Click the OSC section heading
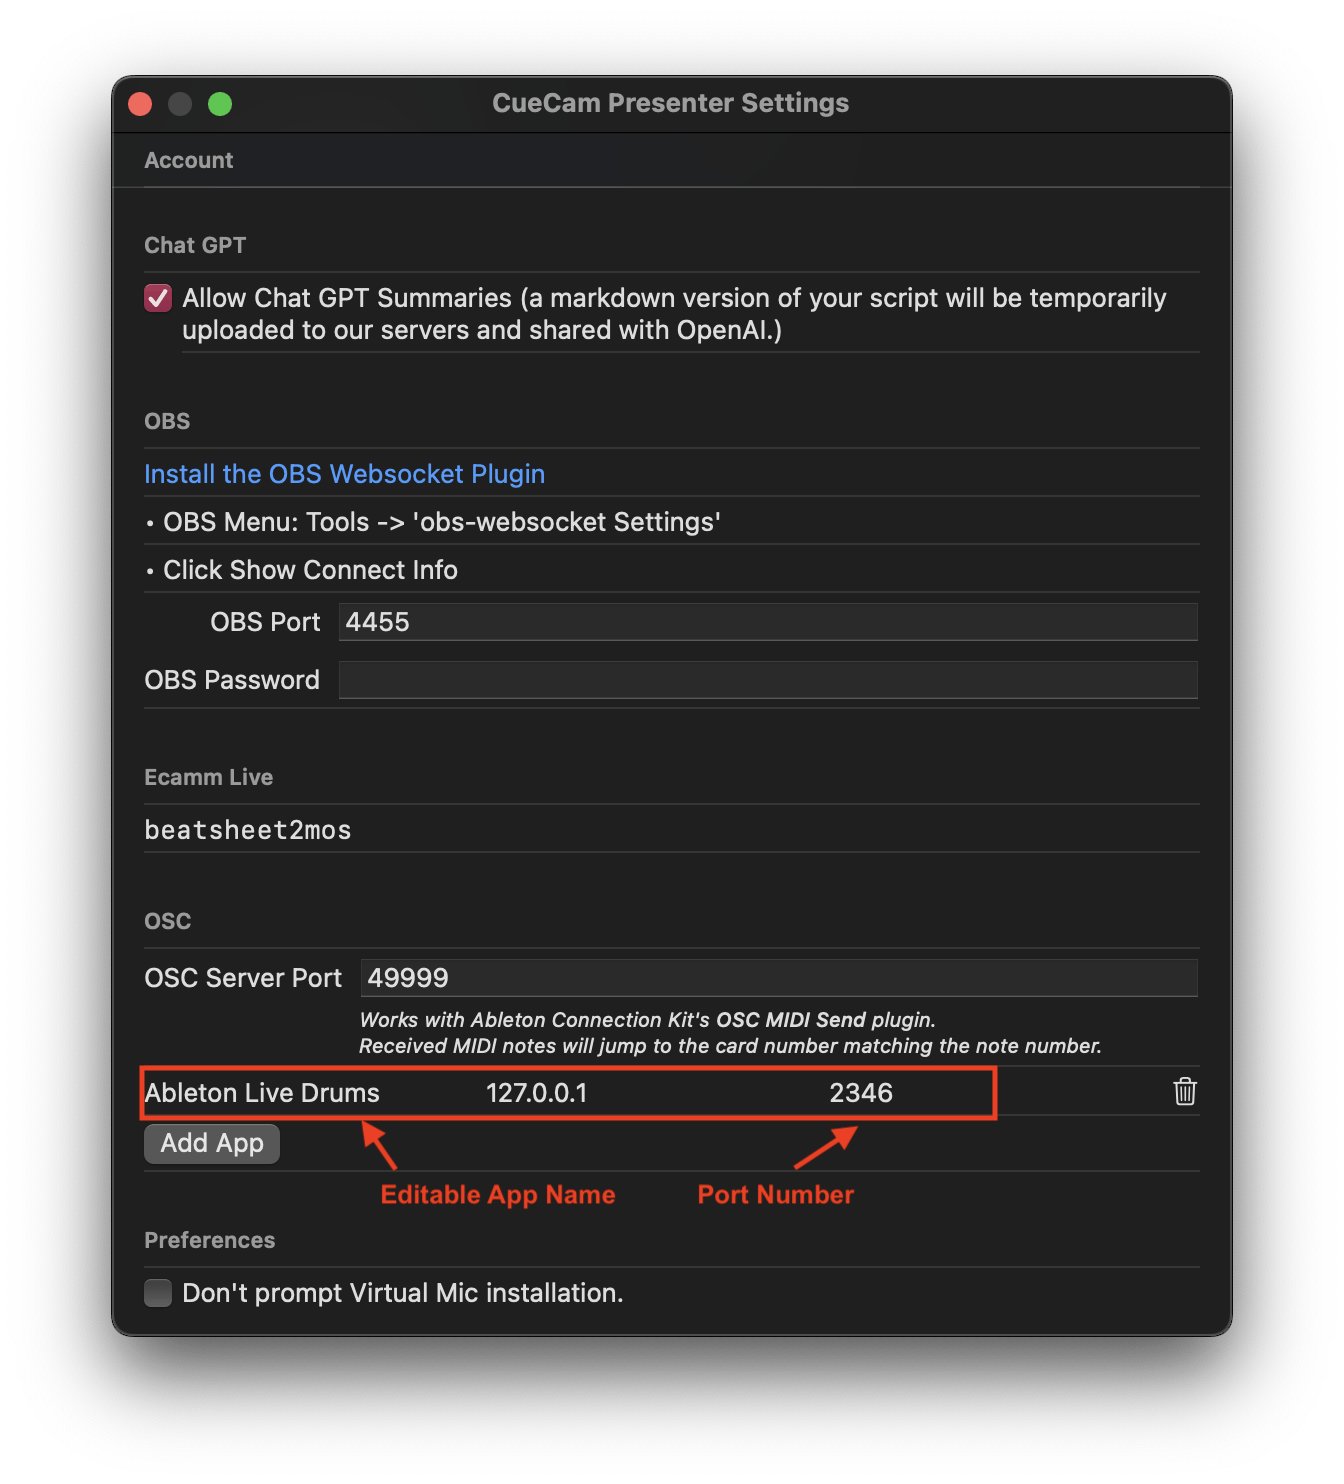Image resolution: width=1344 pixels, height=1484 pixels. [167, 921]
